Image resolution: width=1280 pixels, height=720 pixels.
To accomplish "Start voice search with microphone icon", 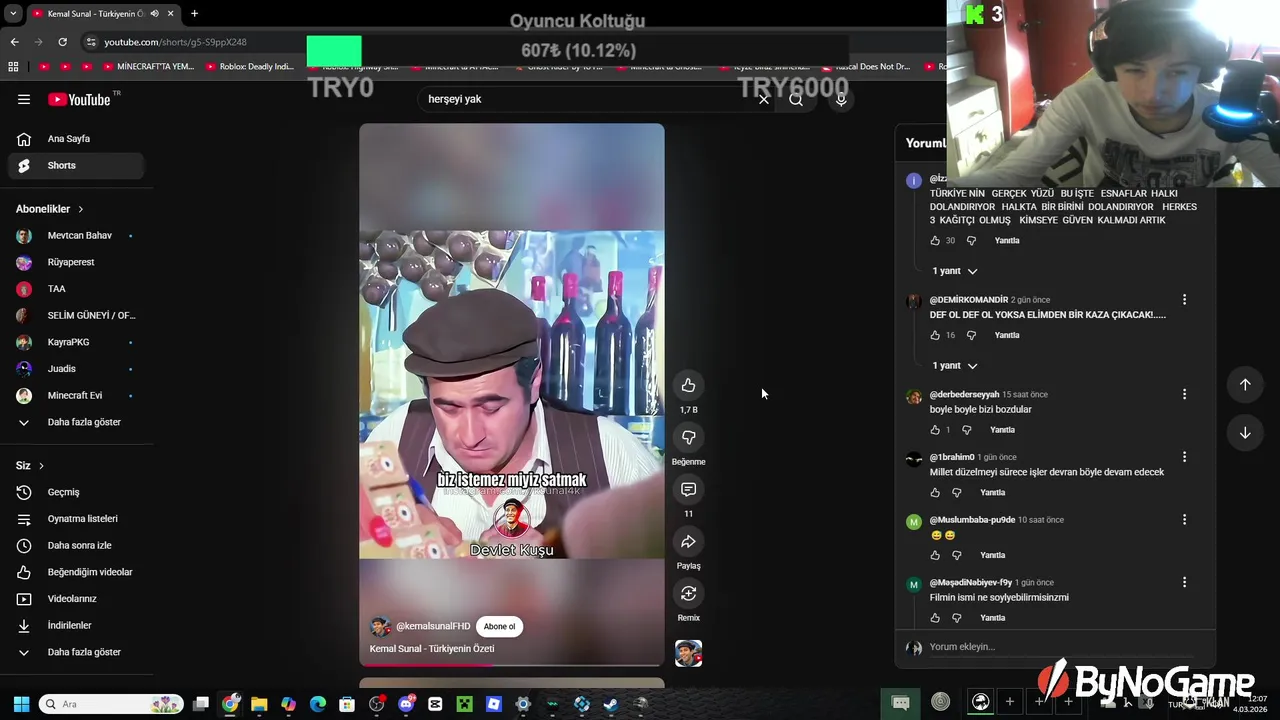I will (841, 99).
